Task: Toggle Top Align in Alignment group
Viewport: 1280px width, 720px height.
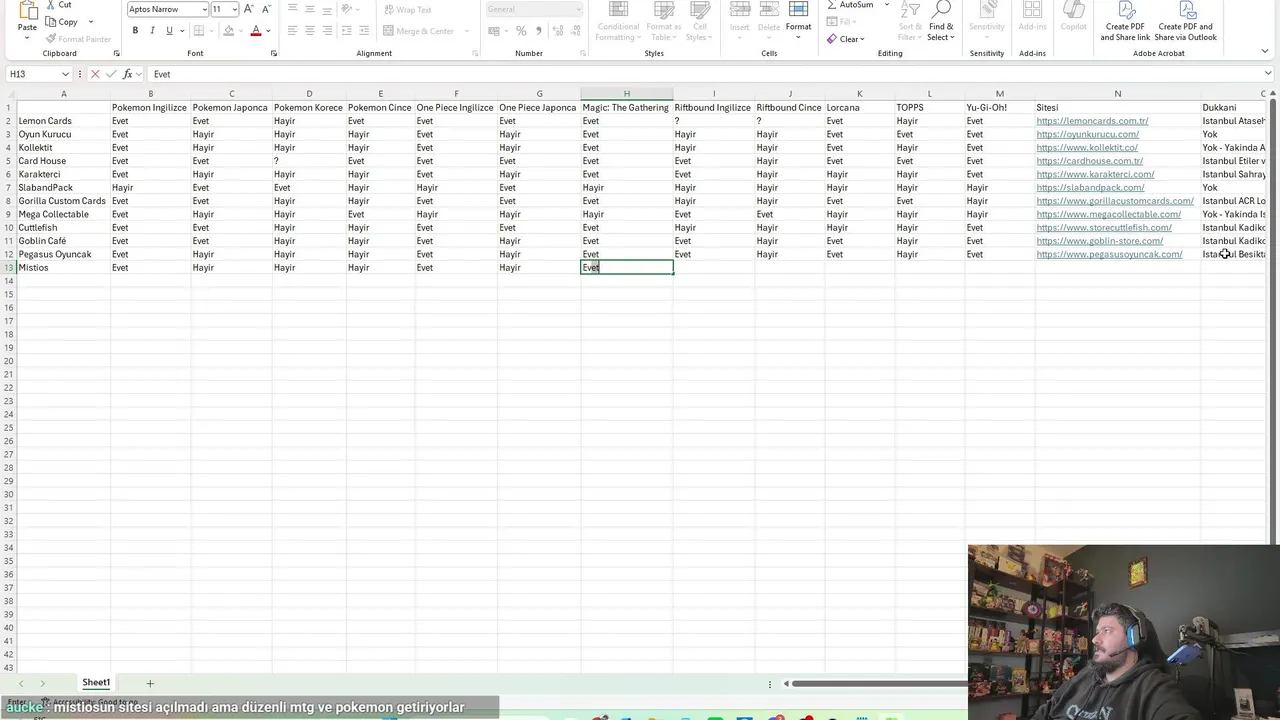Action: [x=292, y=9]
